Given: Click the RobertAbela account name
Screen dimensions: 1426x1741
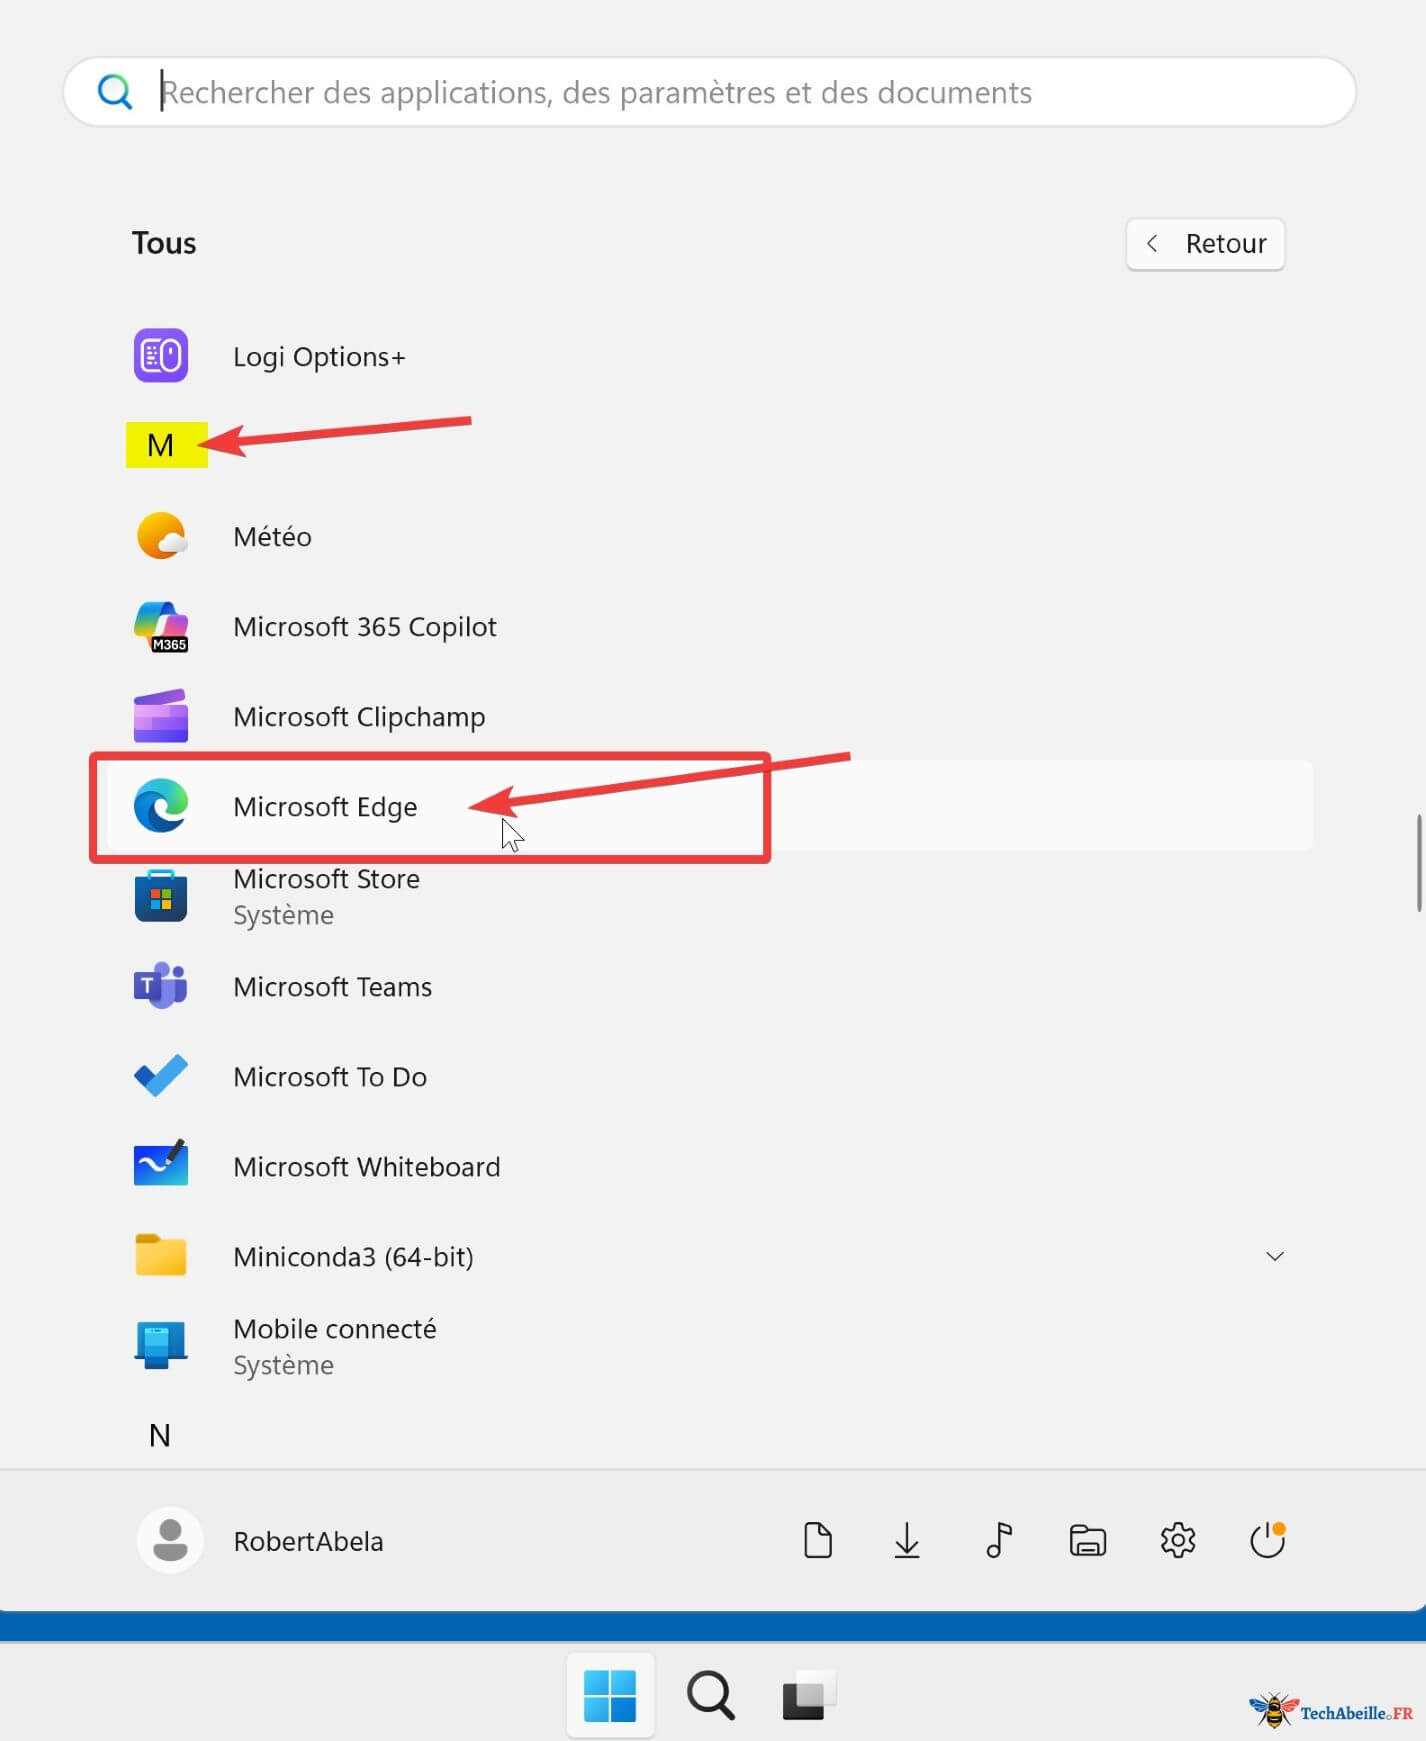Looking at the screenshot, I should click(308, 1541).
